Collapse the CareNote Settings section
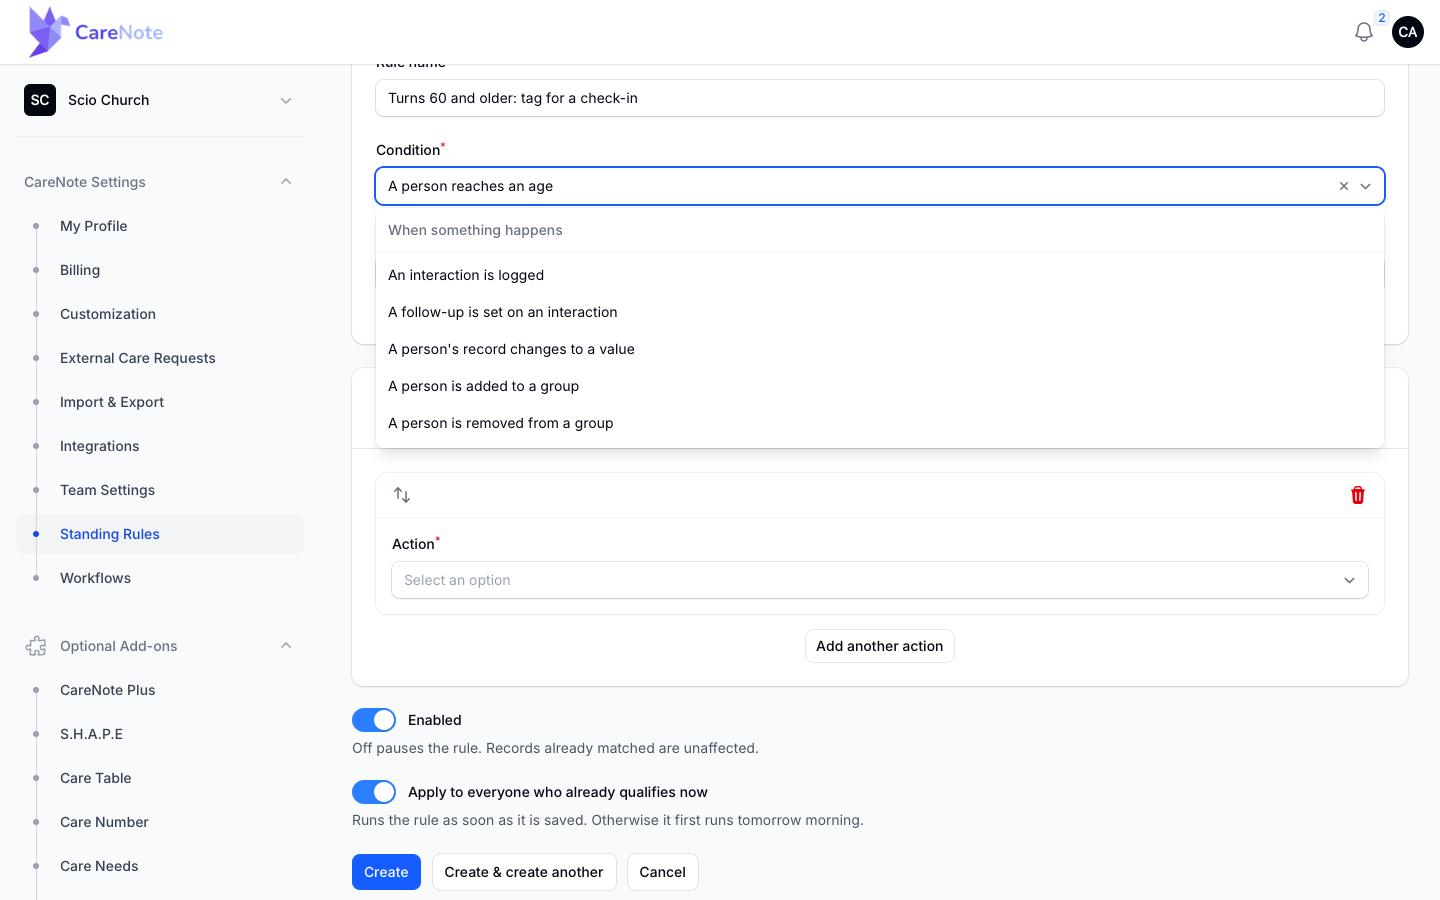1440x900 pixels. click(286, 182)
